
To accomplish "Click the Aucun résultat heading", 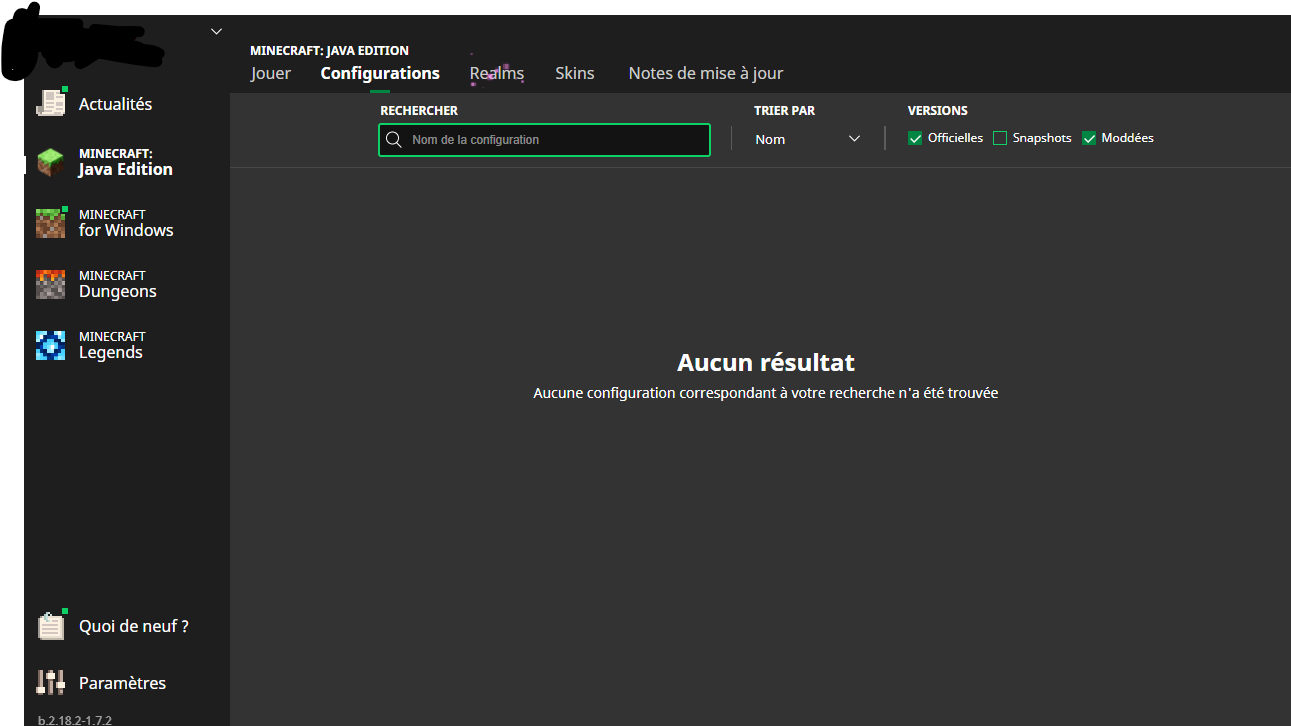I will point(766,362).
